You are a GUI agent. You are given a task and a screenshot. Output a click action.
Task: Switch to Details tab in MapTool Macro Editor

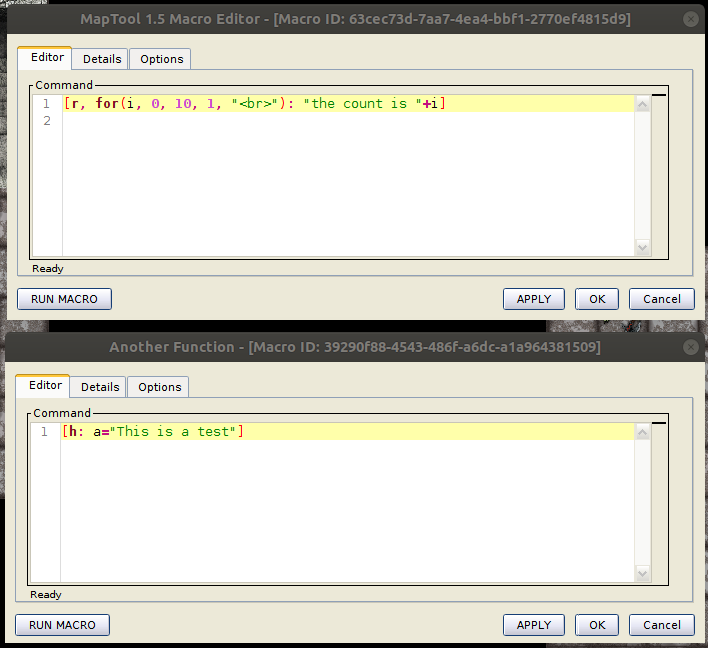pos(100,59)
